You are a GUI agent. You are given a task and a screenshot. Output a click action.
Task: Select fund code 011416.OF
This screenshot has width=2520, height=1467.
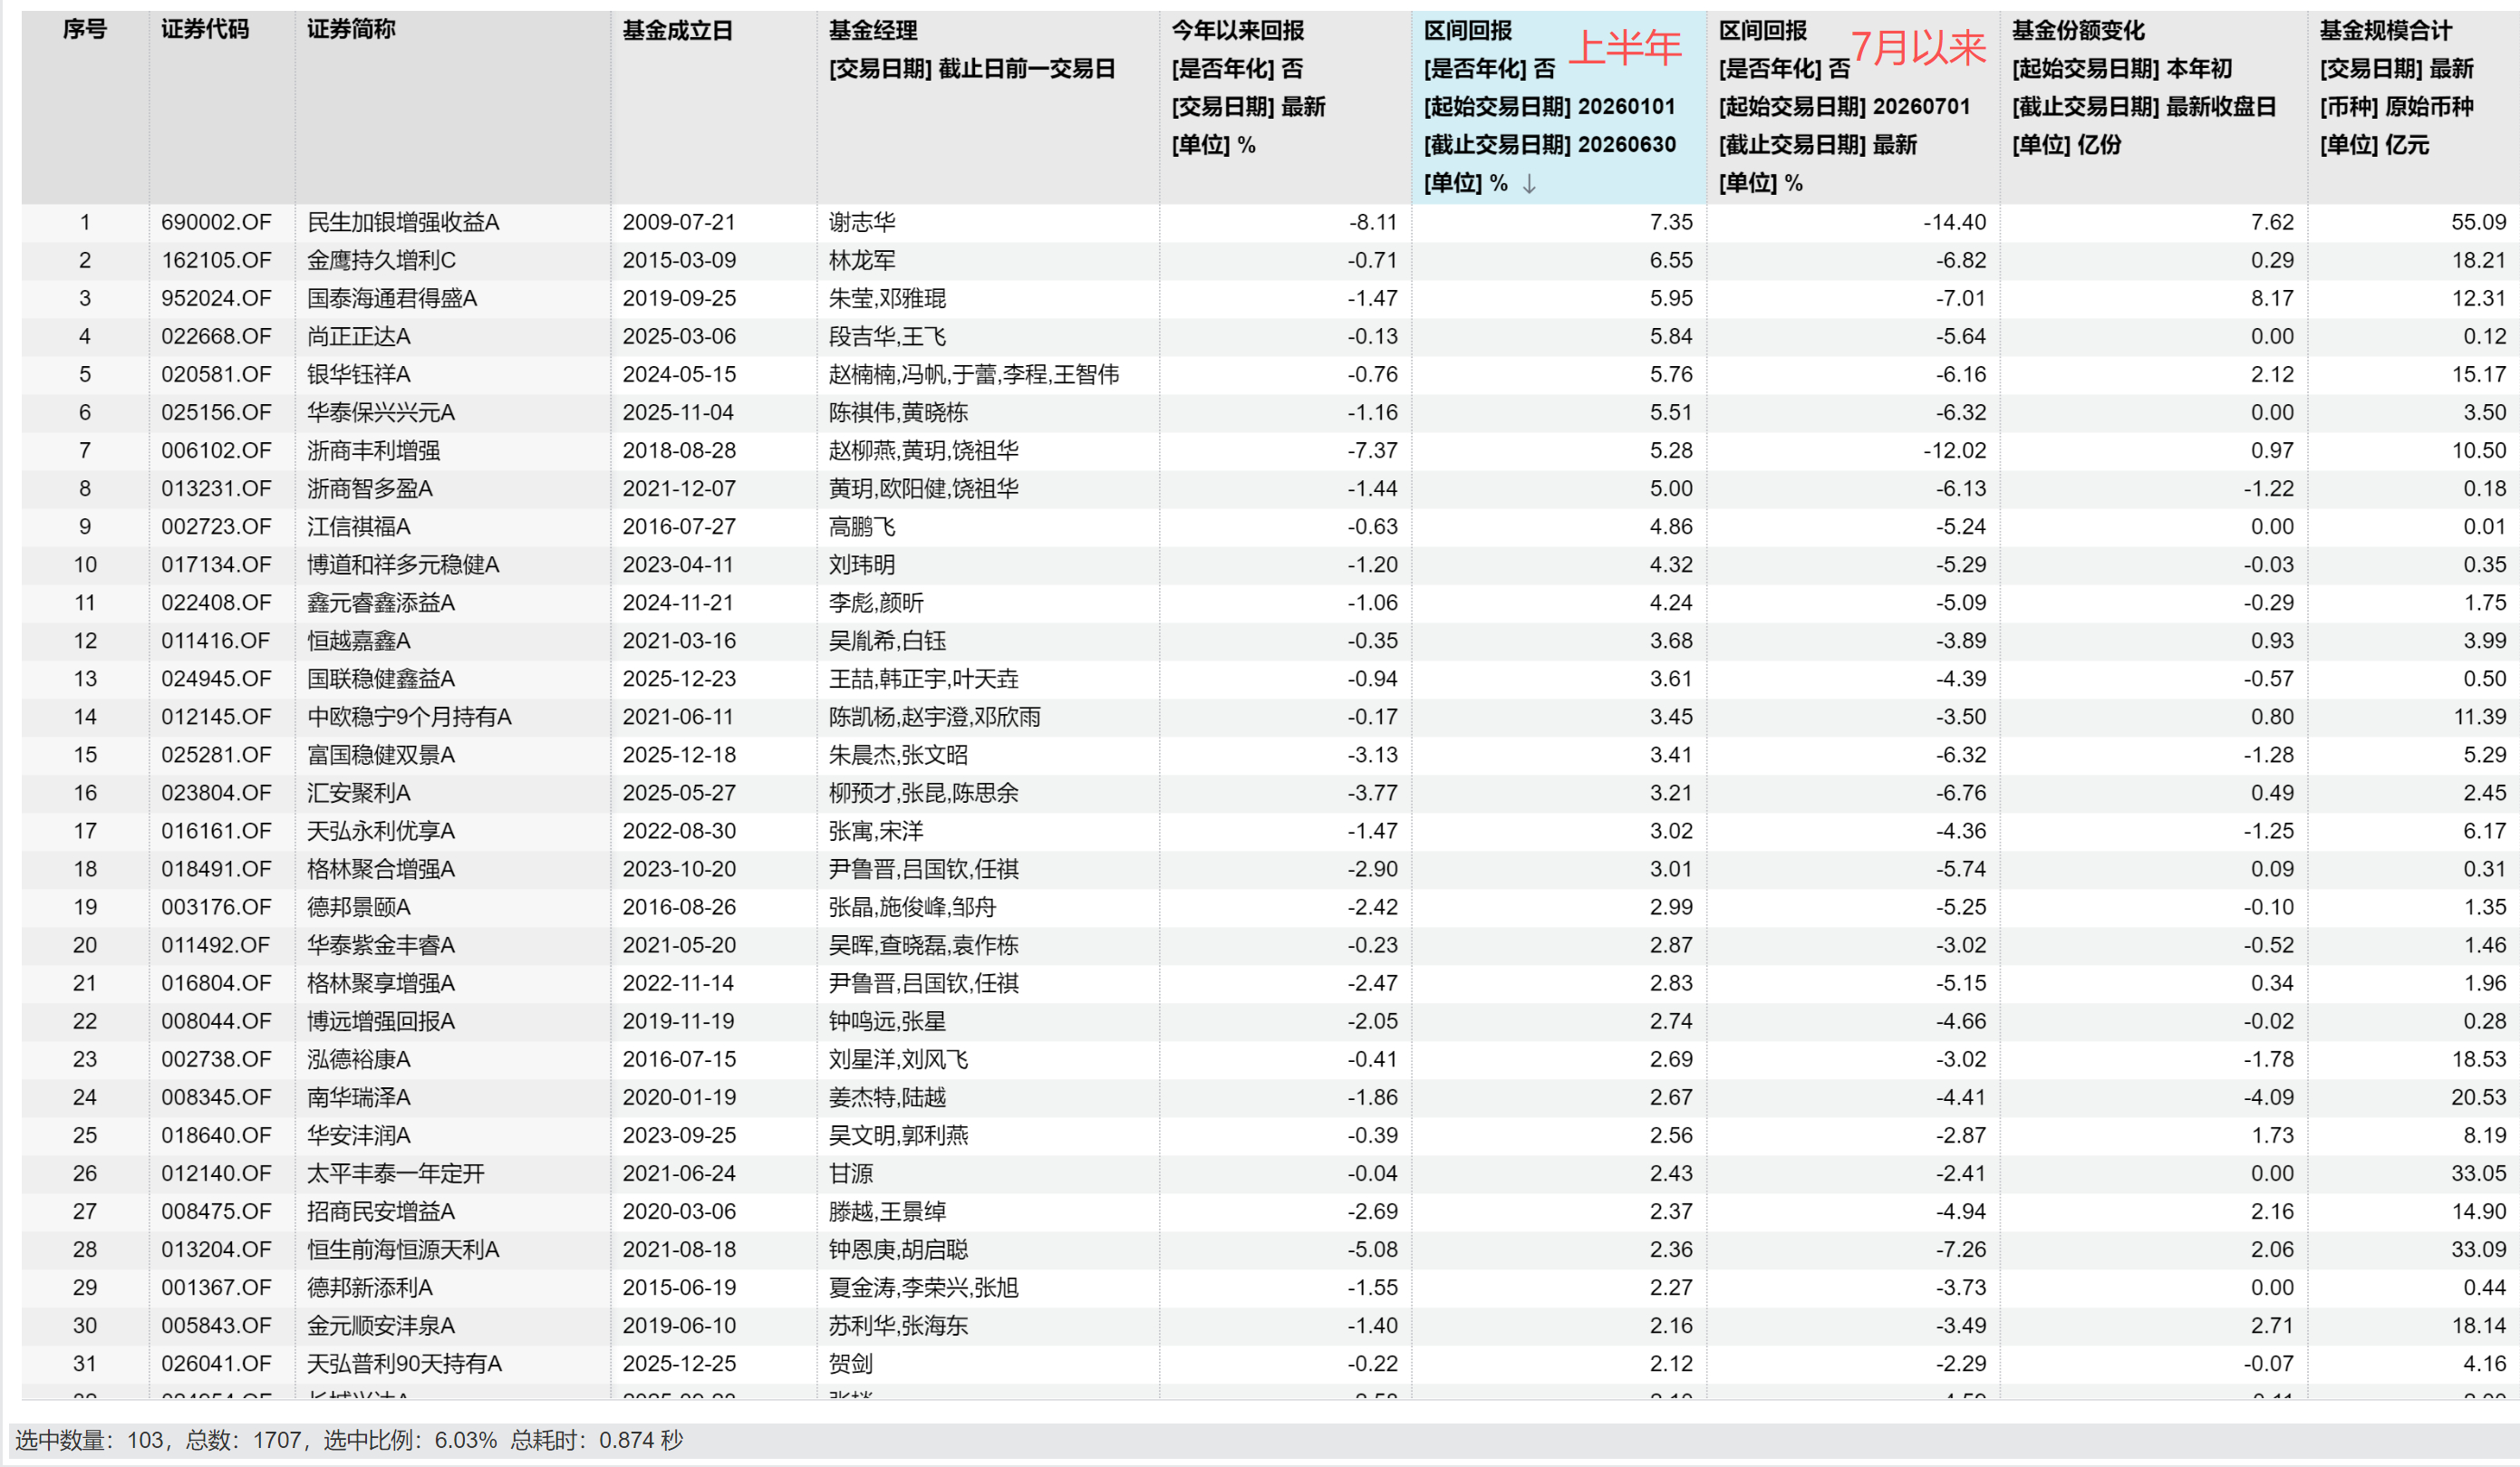[216, 640]
